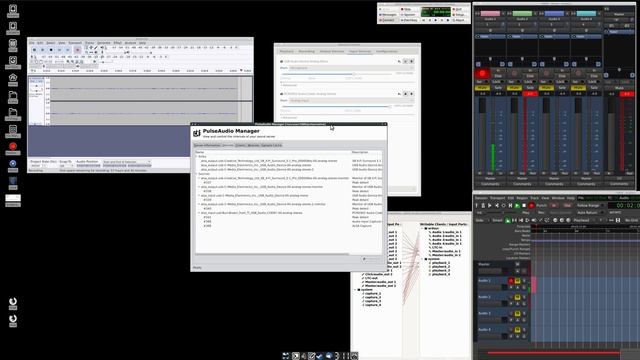Click Mute on mixer strip Audio 4
This screenshot has height=360, width=640.
coord(578,88)
